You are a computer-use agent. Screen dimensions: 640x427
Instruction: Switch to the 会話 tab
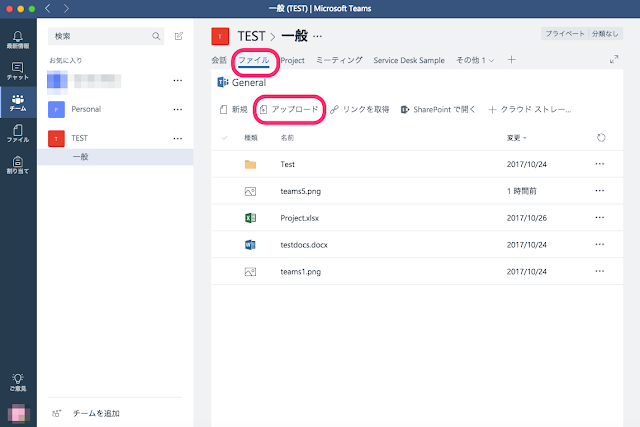219,60
